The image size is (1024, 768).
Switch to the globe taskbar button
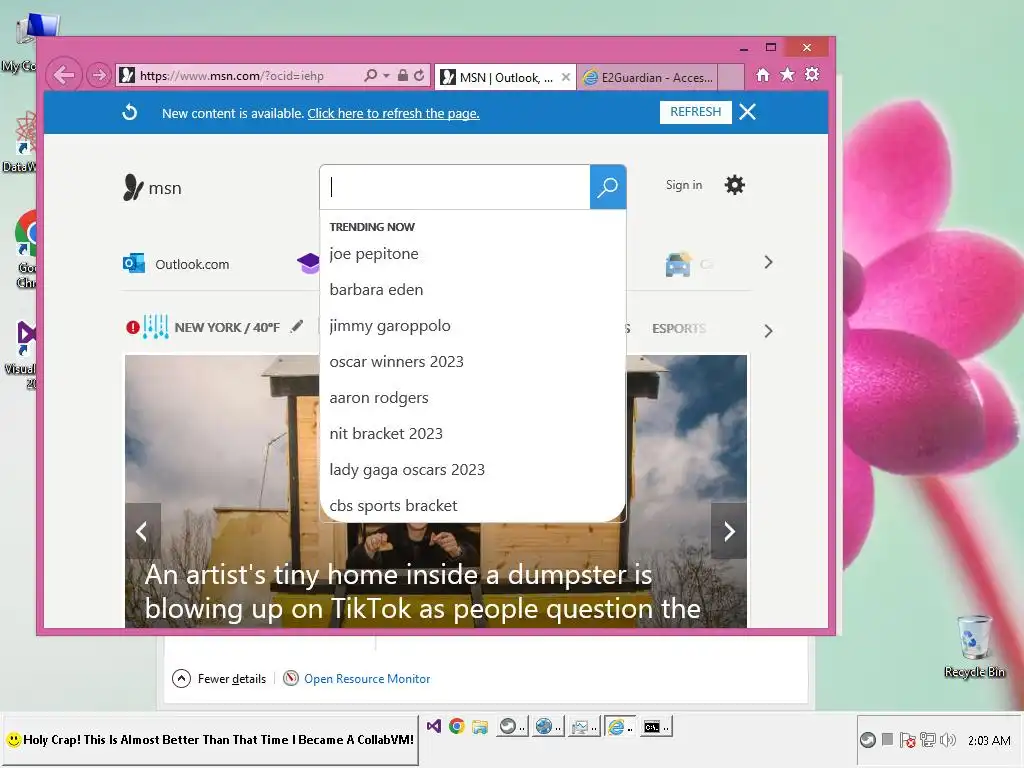pos(547,726)
